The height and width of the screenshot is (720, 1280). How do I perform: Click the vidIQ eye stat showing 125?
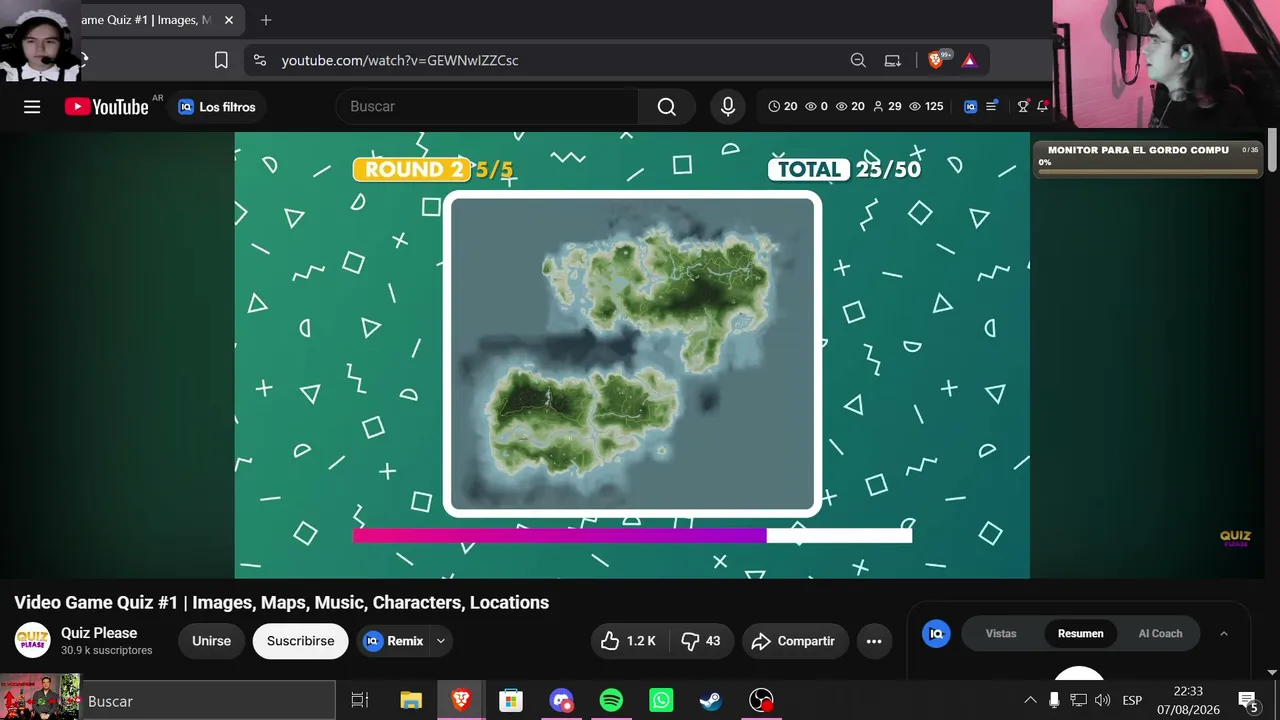(926, 106)
